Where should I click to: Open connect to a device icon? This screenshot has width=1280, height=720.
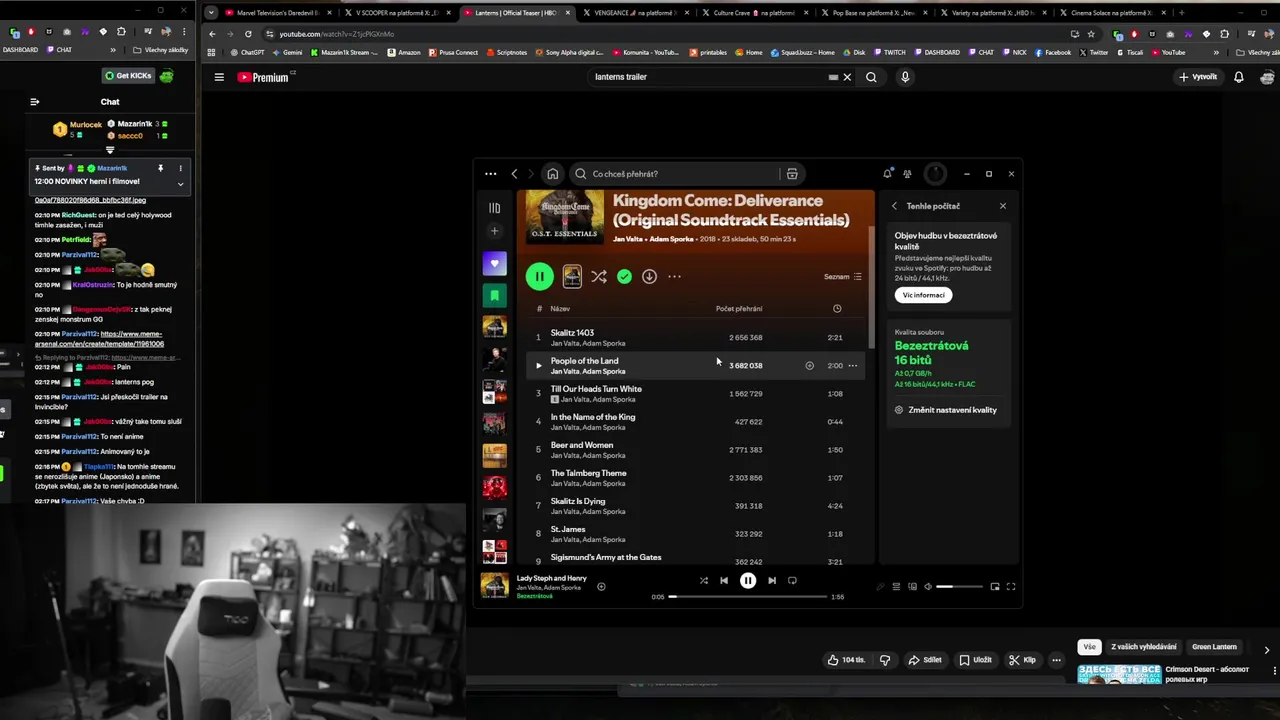[x=912, y=587]
